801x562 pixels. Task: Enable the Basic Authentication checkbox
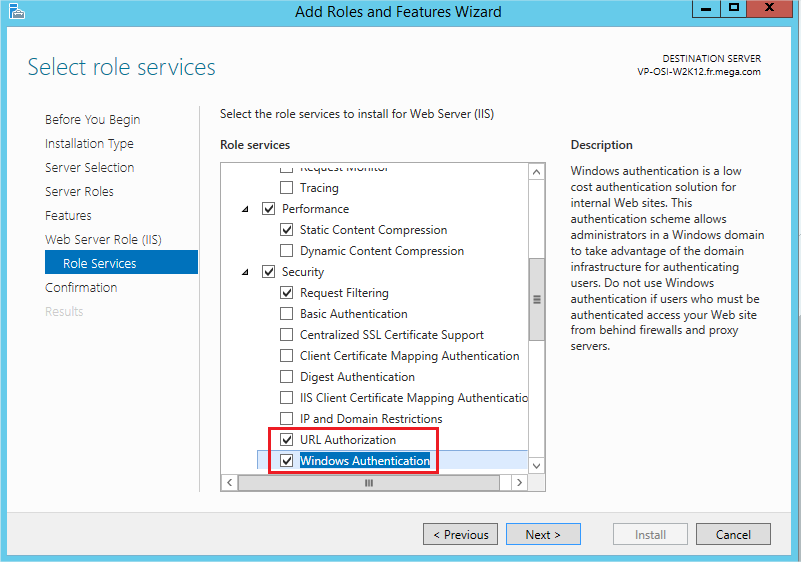[287, 314]
